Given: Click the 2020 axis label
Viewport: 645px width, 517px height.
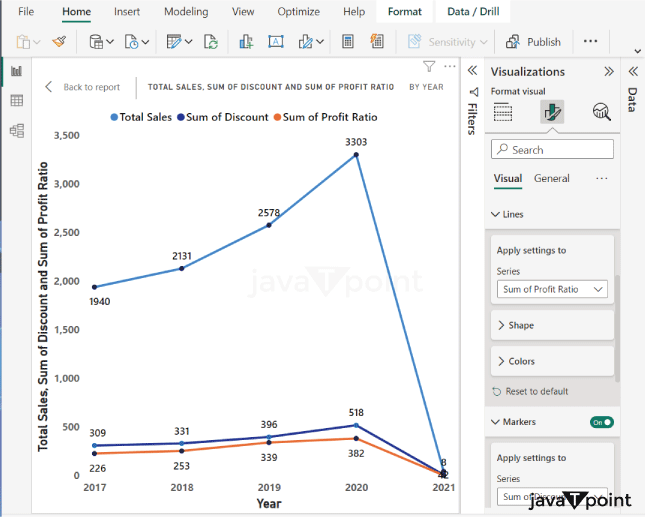Looking at the screenshot, I should point(356,487).
